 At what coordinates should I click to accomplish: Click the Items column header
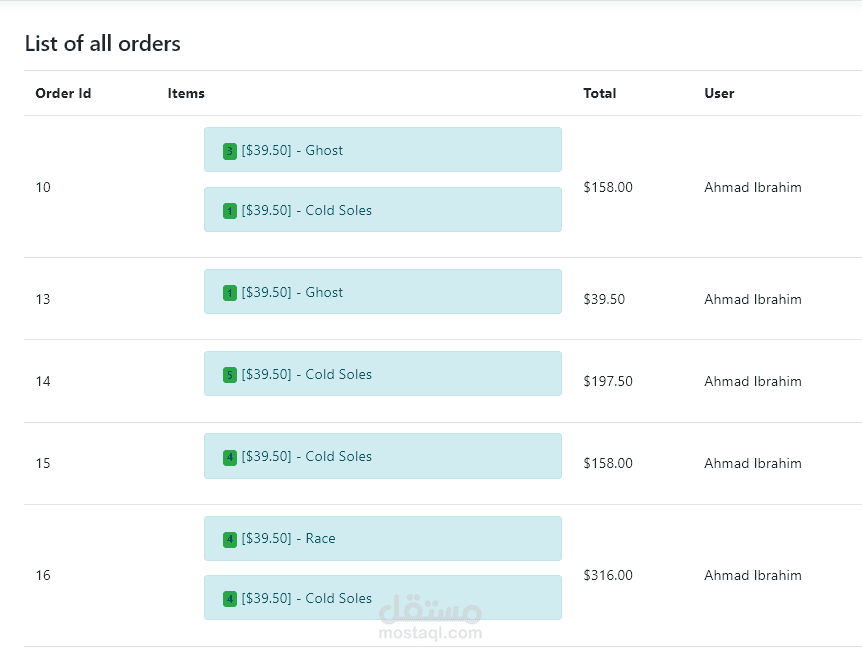coord(186,93)
